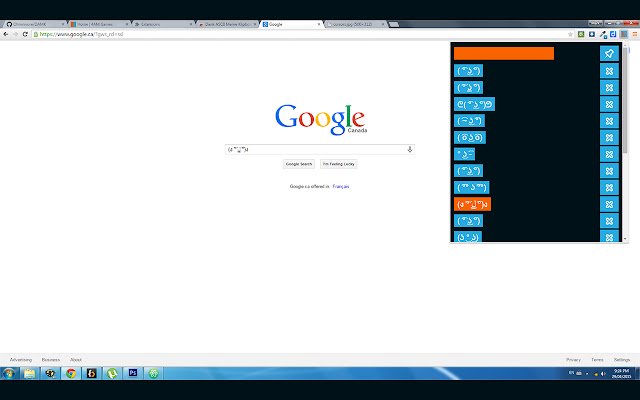Choose the wide-eyebrow Lenny face
Viewport: 640px width, 400px height.
point(471,187)
